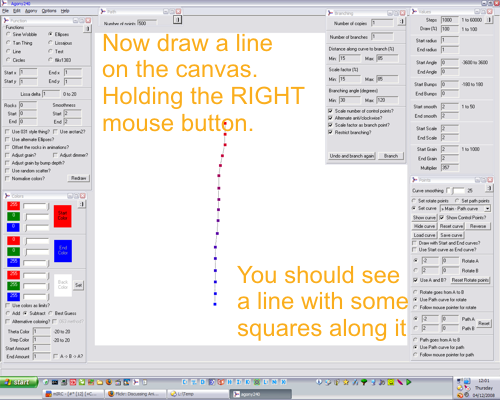Click the pin button in Colors panel
500x400 pixels.
82,204
